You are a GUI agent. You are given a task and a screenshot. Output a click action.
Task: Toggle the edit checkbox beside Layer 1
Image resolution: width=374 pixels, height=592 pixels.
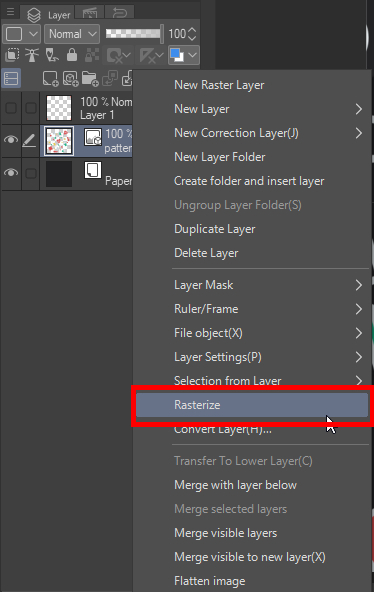click(31, 108)
